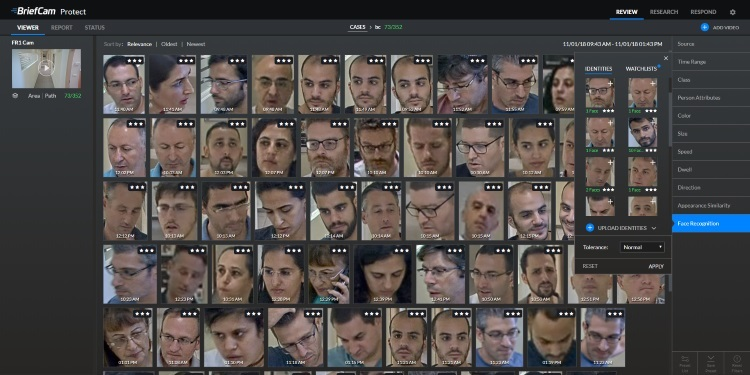750x375 pixels.
Task: Expand the Direction filter
Action: (711, 188)
